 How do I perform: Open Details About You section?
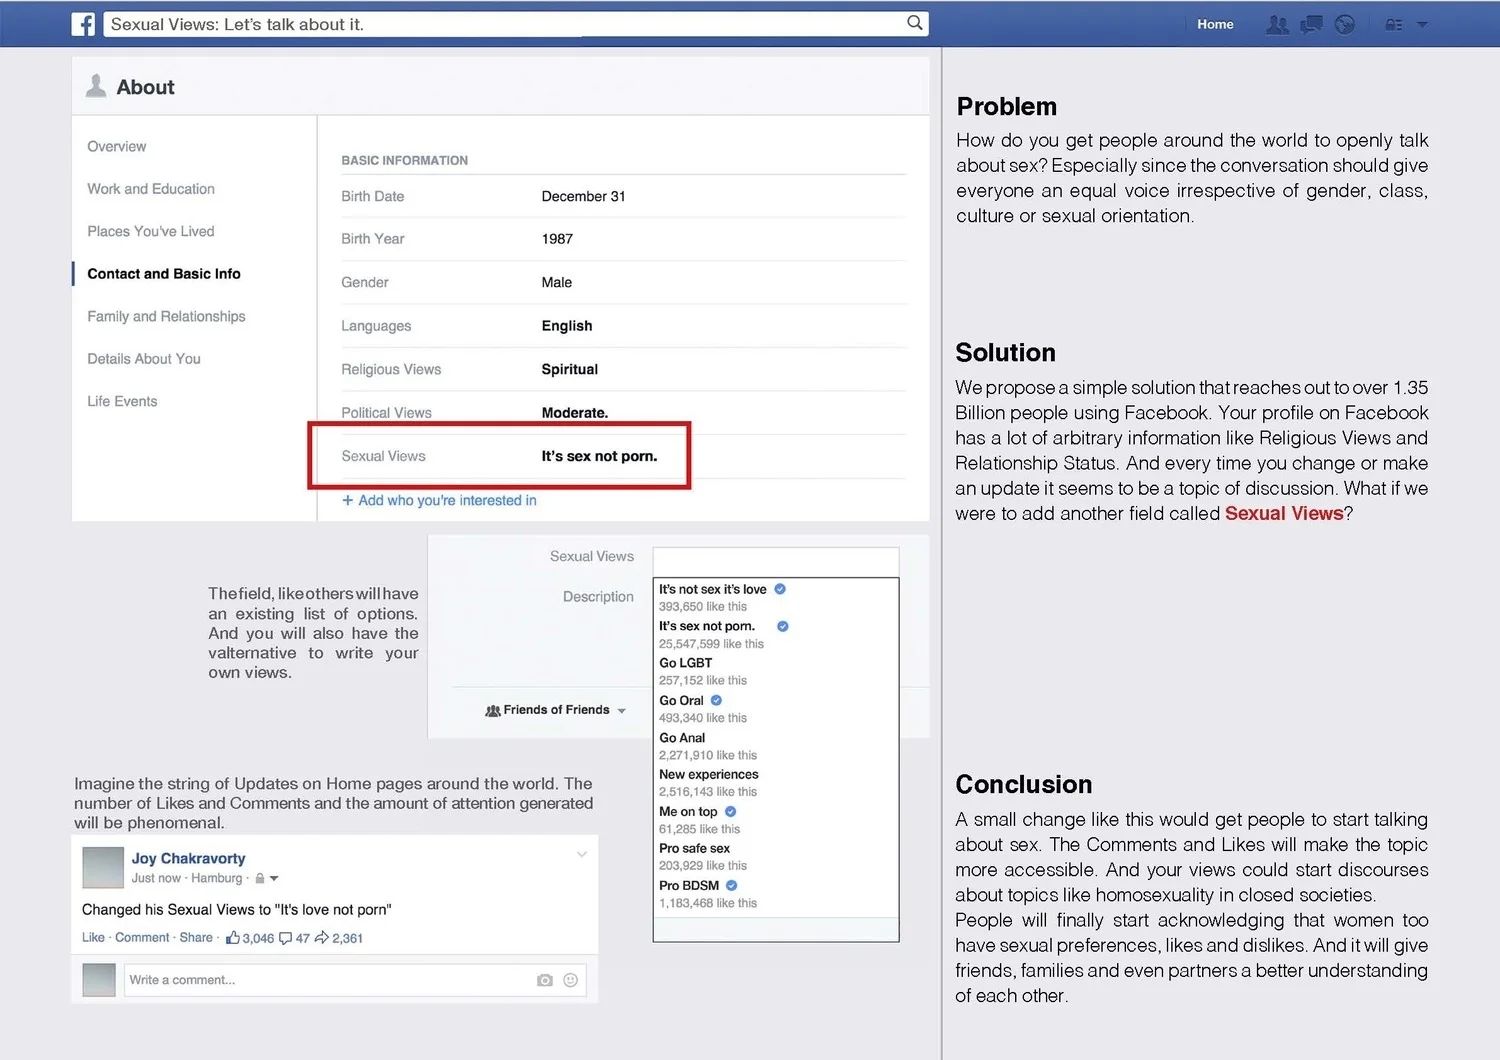tap(144, 359)
